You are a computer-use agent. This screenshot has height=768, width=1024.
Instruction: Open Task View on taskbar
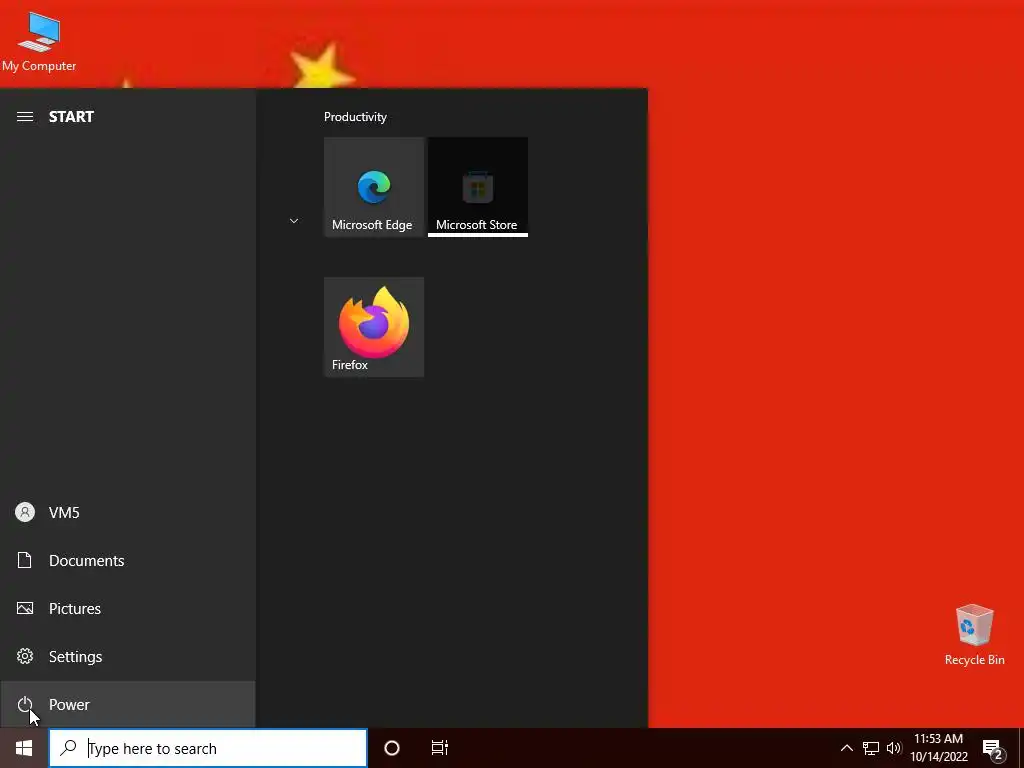click(440, 748)
